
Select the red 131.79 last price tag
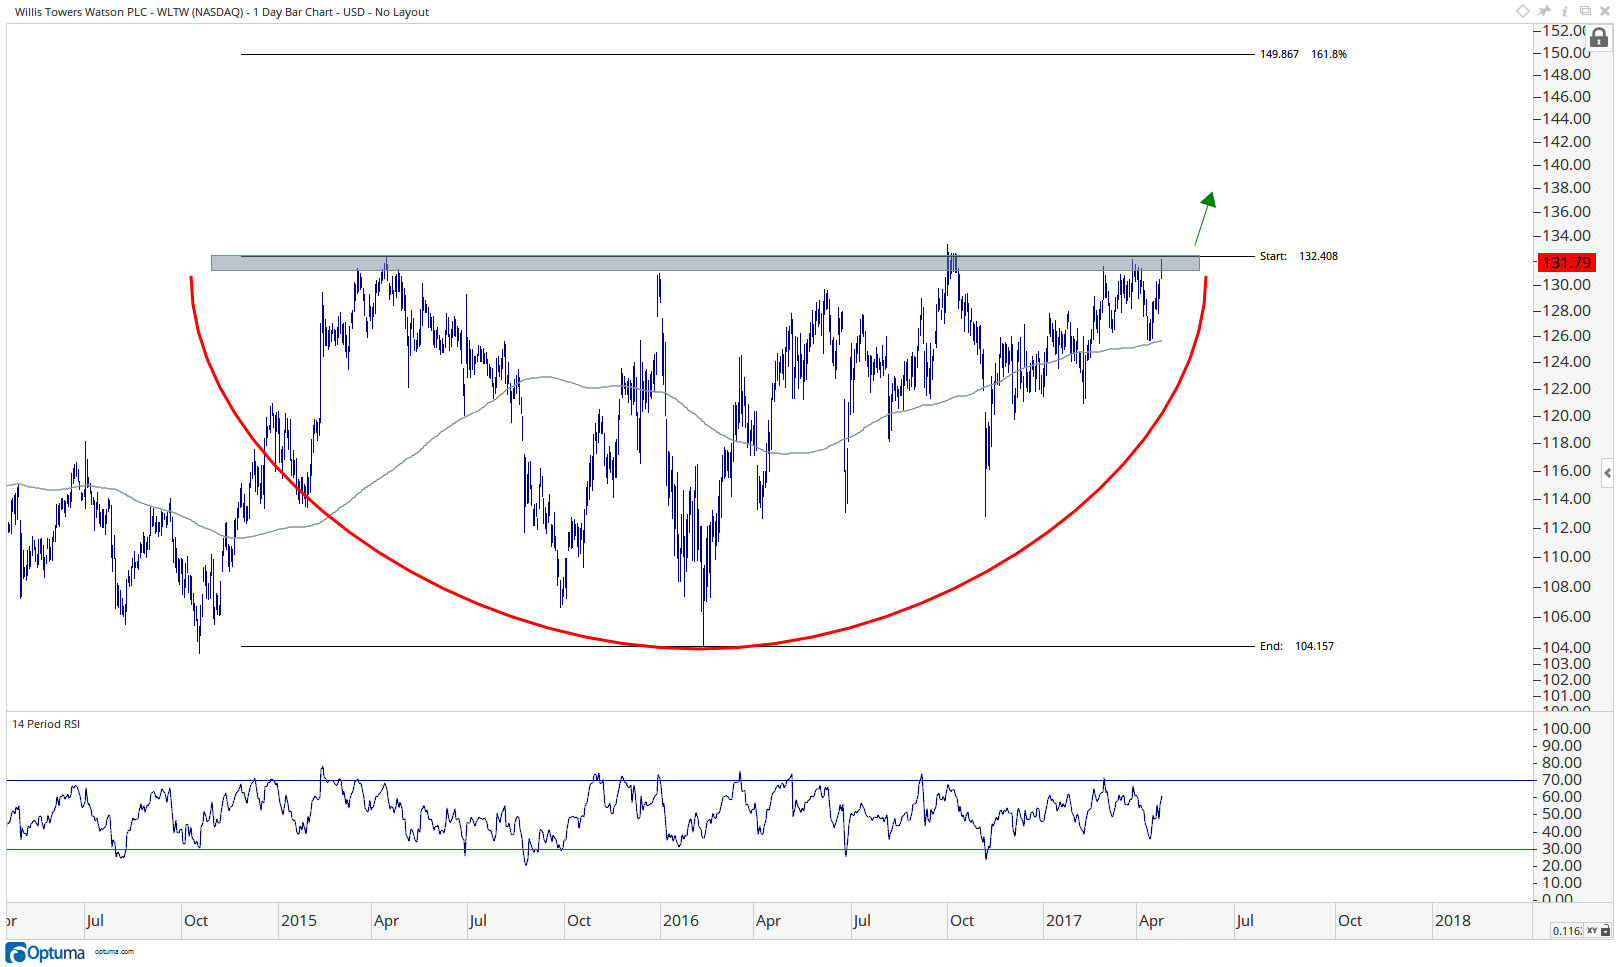point(1566,262)
